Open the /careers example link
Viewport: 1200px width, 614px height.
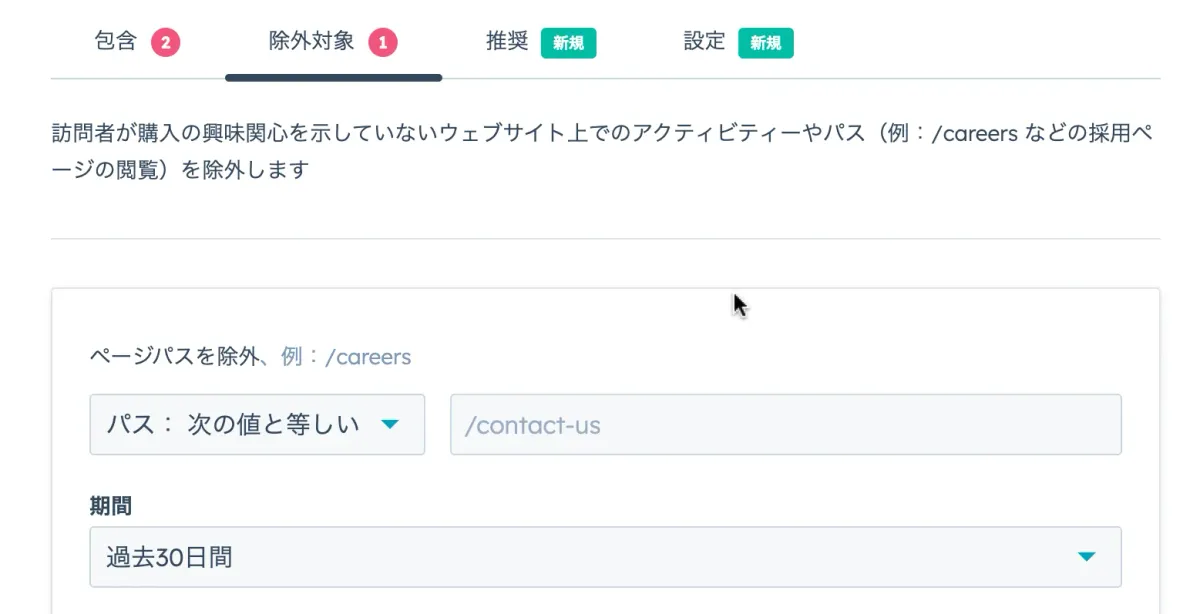370,356
